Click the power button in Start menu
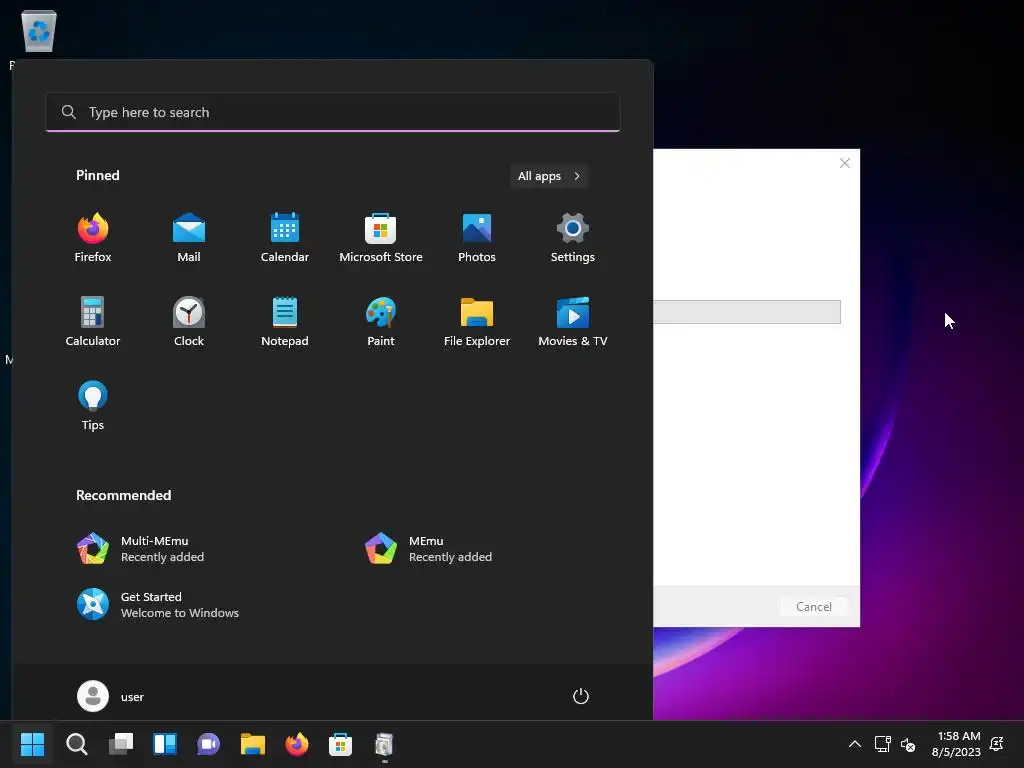 (581, 696)
